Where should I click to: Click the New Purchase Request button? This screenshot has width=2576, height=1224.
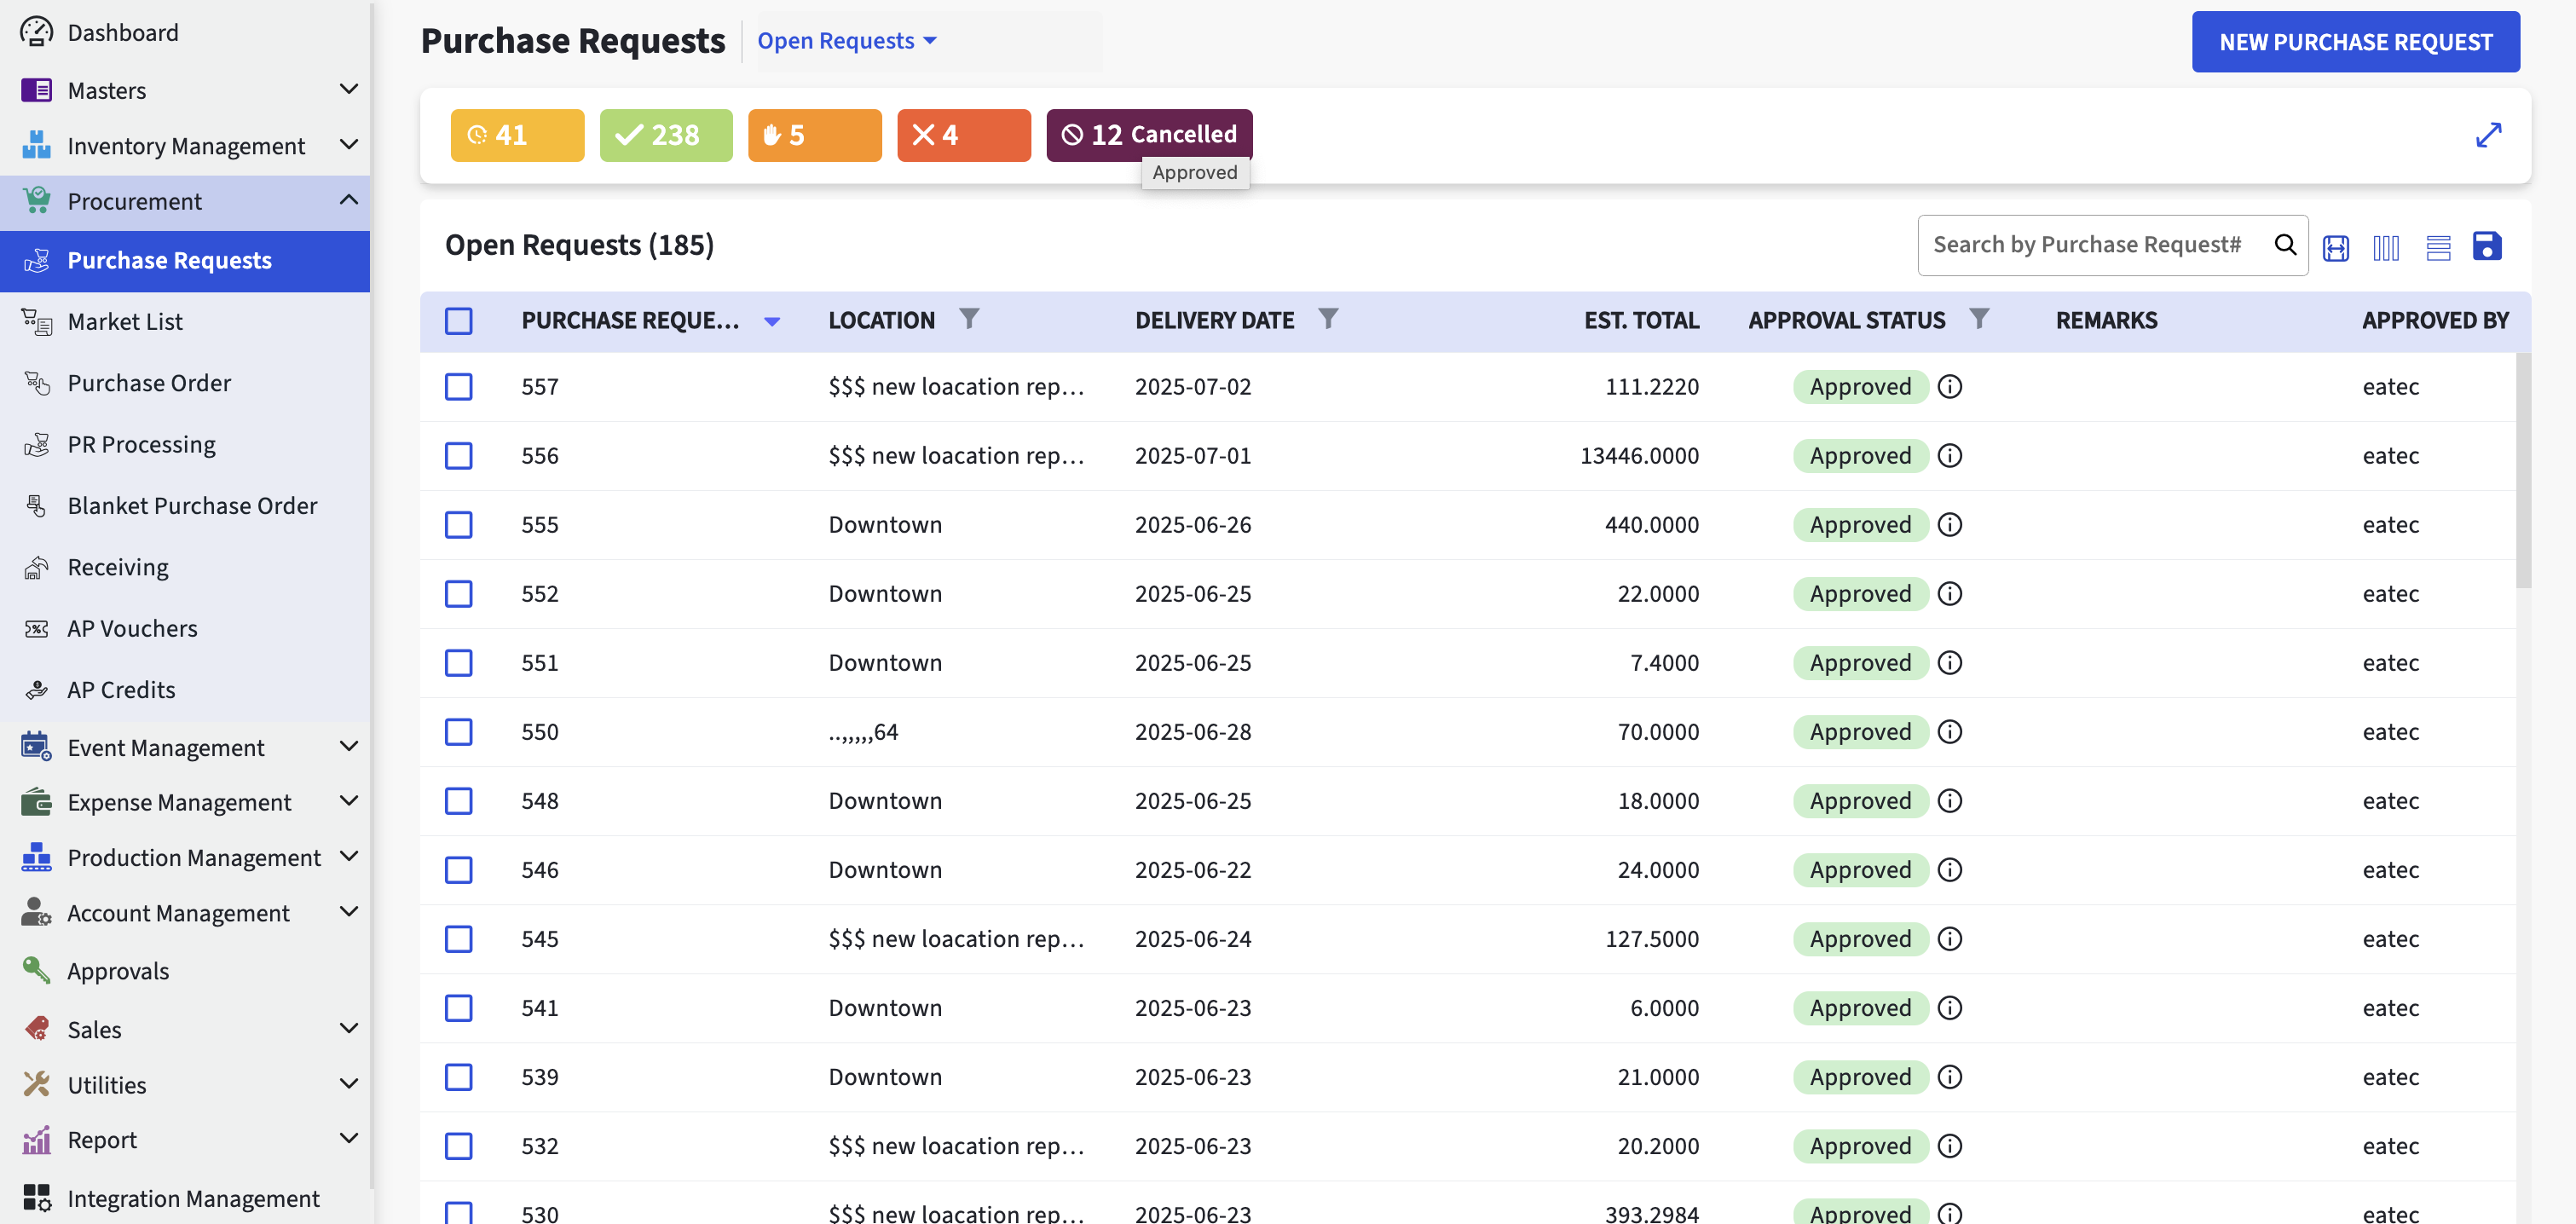pyautogui.click(x=2355, y=42)
